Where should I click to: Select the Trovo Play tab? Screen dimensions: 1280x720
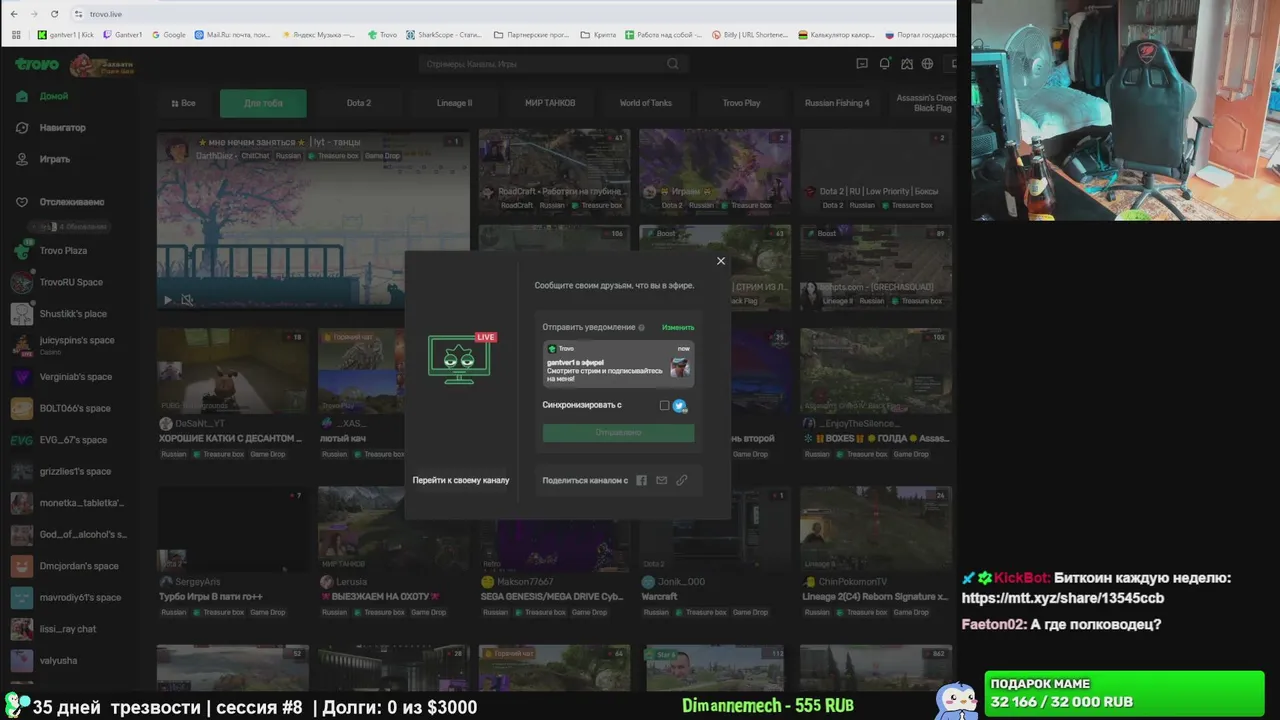coord(741,103)
